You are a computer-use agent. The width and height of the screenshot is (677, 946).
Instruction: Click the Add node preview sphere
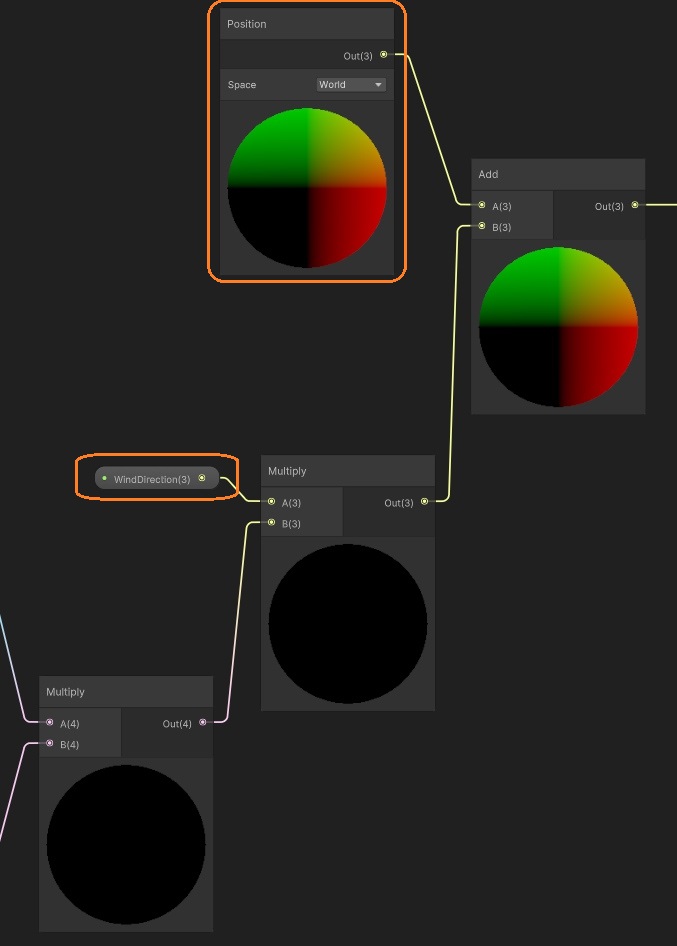(x=558, y=327)
